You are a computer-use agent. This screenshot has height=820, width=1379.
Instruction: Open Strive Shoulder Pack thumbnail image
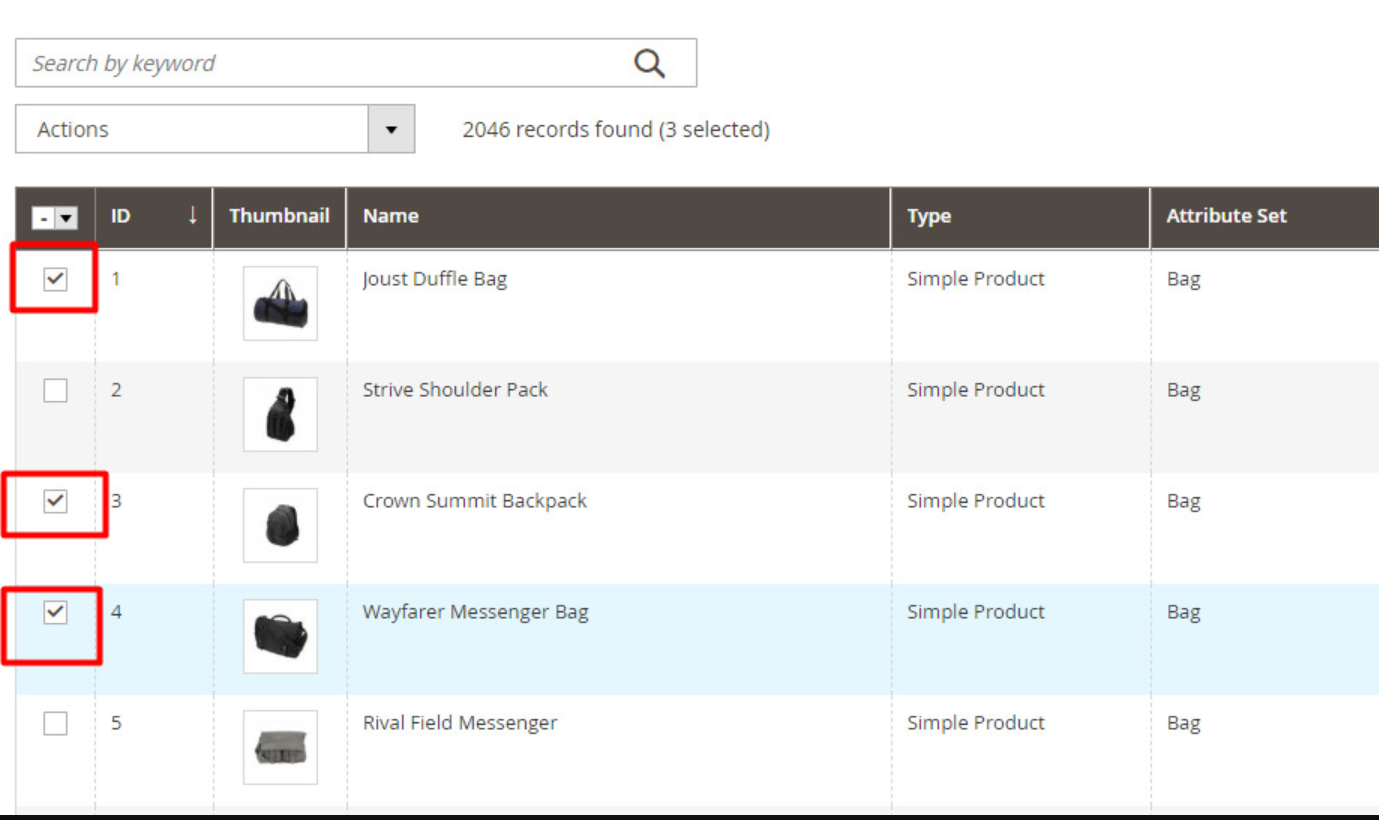pos(280,414)
